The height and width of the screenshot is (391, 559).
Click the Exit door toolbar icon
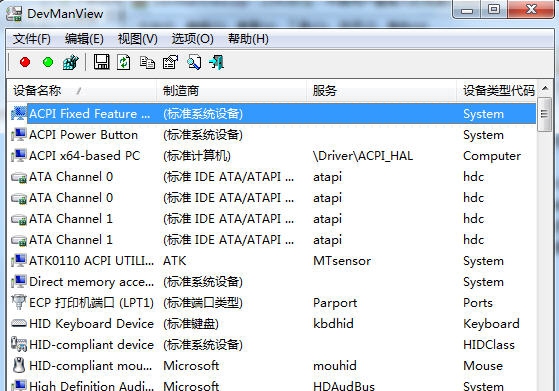217,62
